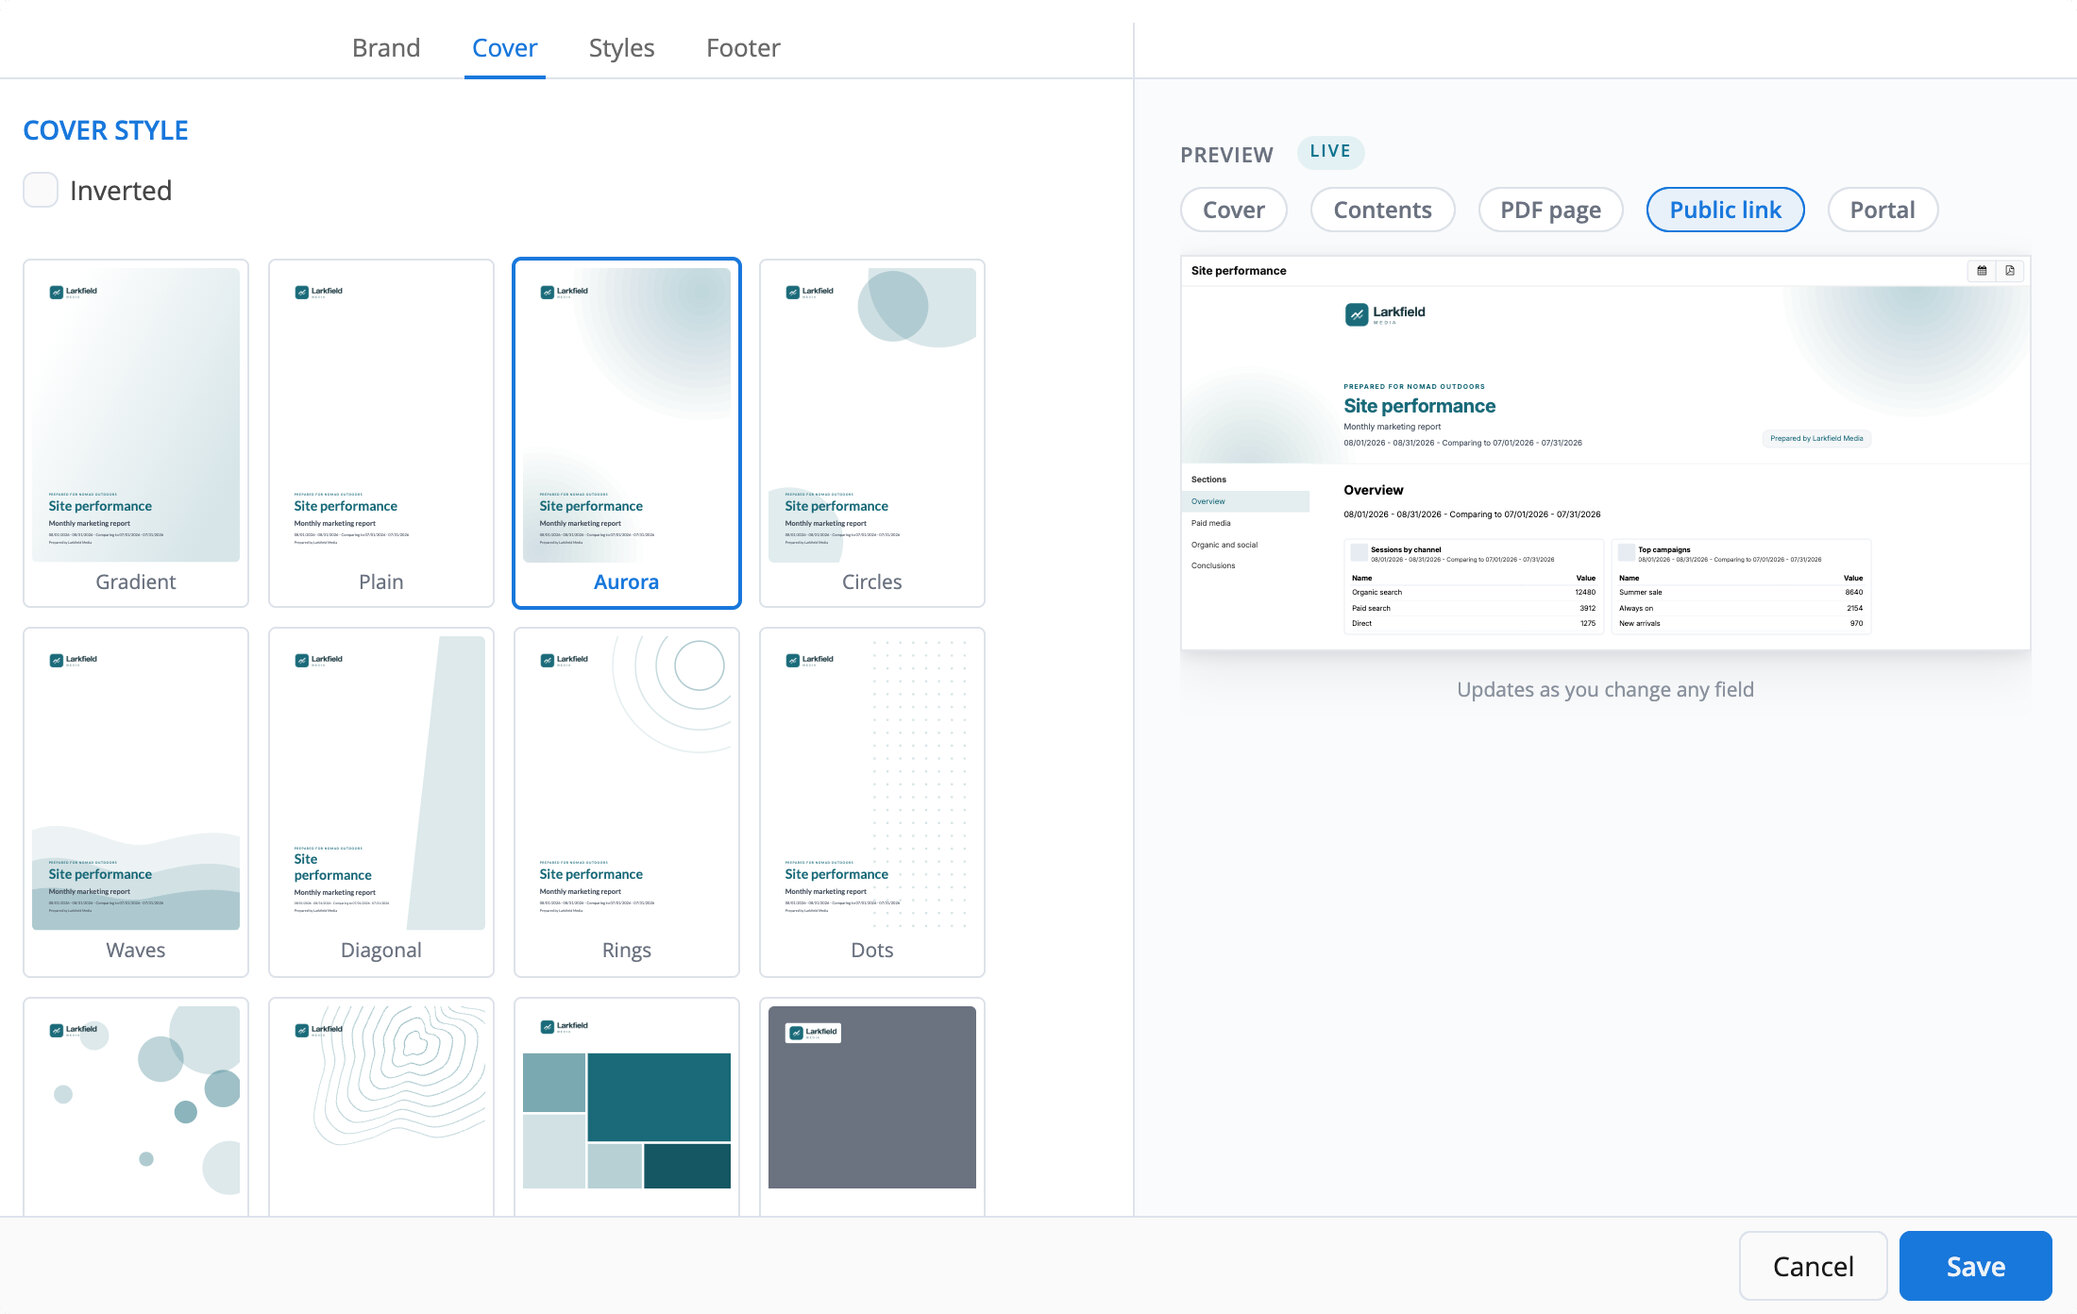Select the Cover tab

(x=505, y=48)
